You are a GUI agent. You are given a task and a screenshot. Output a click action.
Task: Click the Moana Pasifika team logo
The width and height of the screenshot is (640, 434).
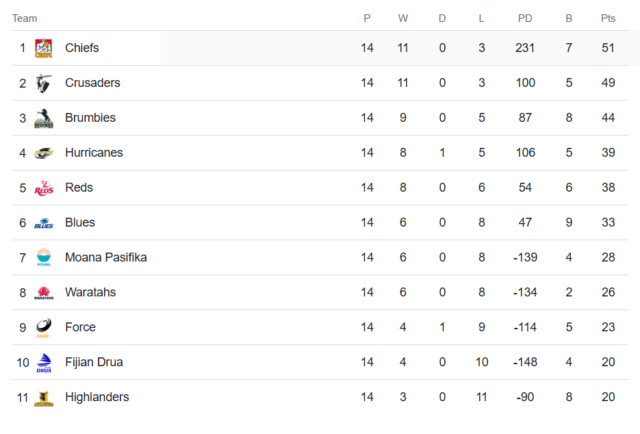44,258
